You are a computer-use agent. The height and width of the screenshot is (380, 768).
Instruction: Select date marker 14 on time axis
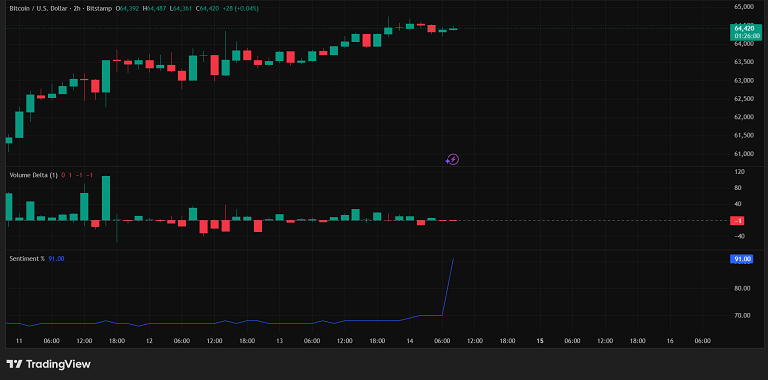click(x=410, y=341)
